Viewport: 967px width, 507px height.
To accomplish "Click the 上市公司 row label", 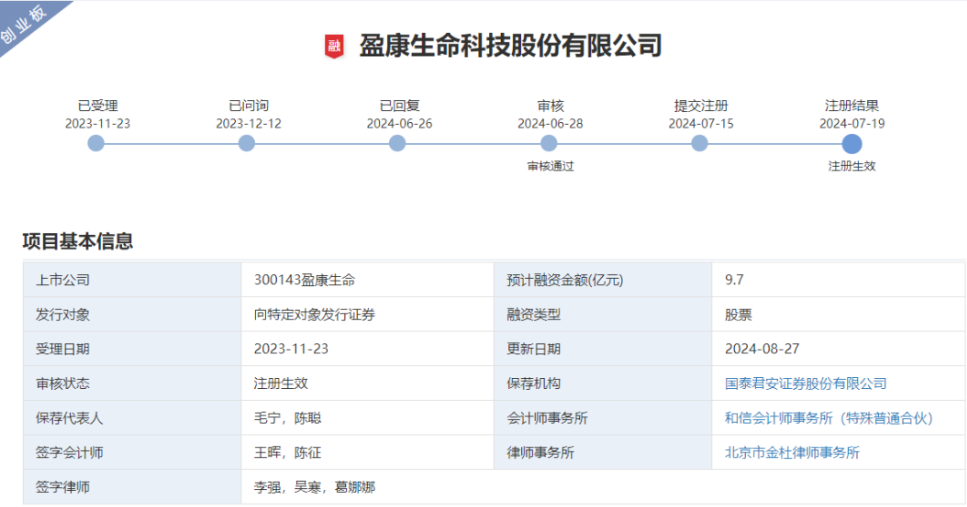I will pyautogui.click(x=63, y=280).
